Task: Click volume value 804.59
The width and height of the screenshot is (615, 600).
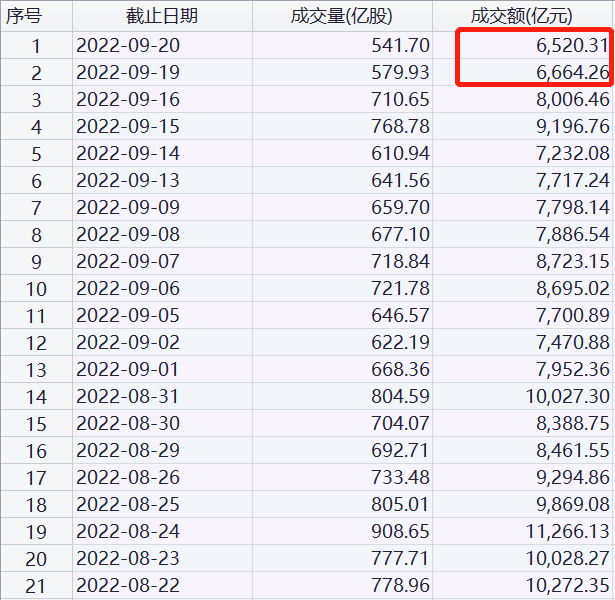Action: pos(400,396)
